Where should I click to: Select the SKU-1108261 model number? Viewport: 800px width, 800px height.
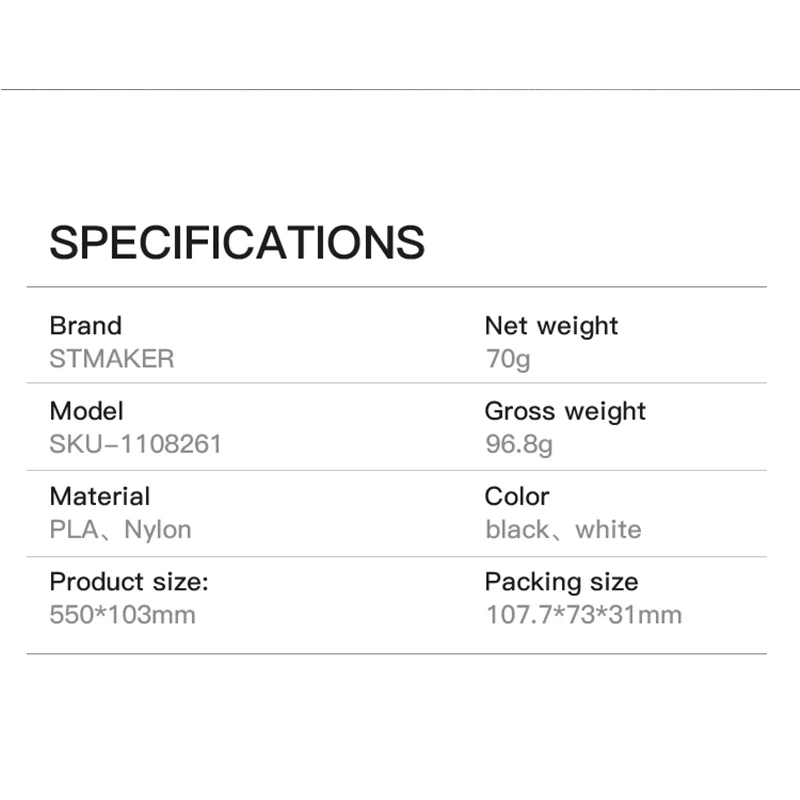pos(135,444)
